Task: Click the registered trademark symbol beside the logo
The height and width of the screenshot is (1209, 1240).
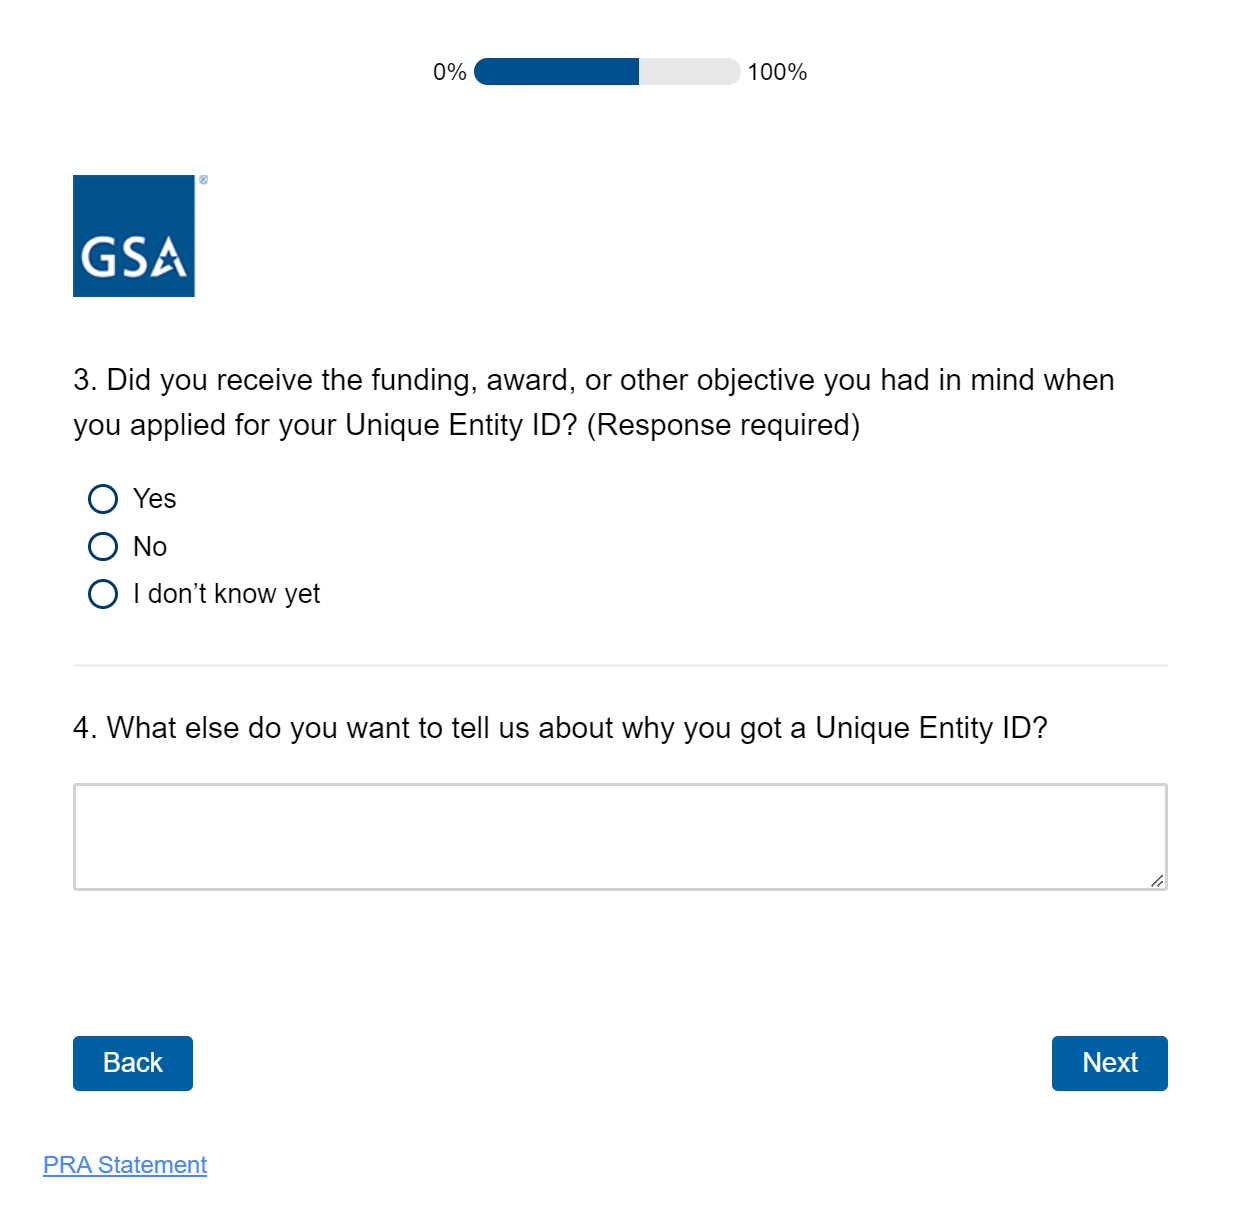Action: [x=204, y=180]
